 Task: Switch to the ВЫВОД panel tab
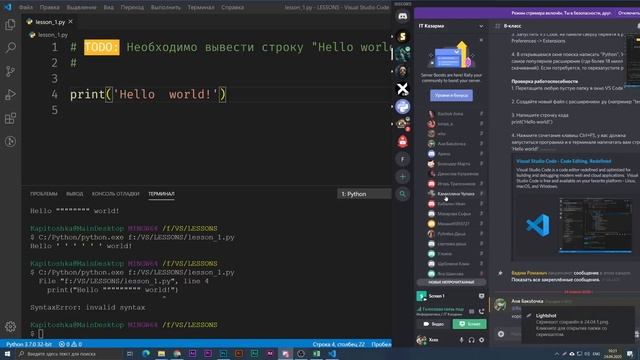(x=75, y=194)
